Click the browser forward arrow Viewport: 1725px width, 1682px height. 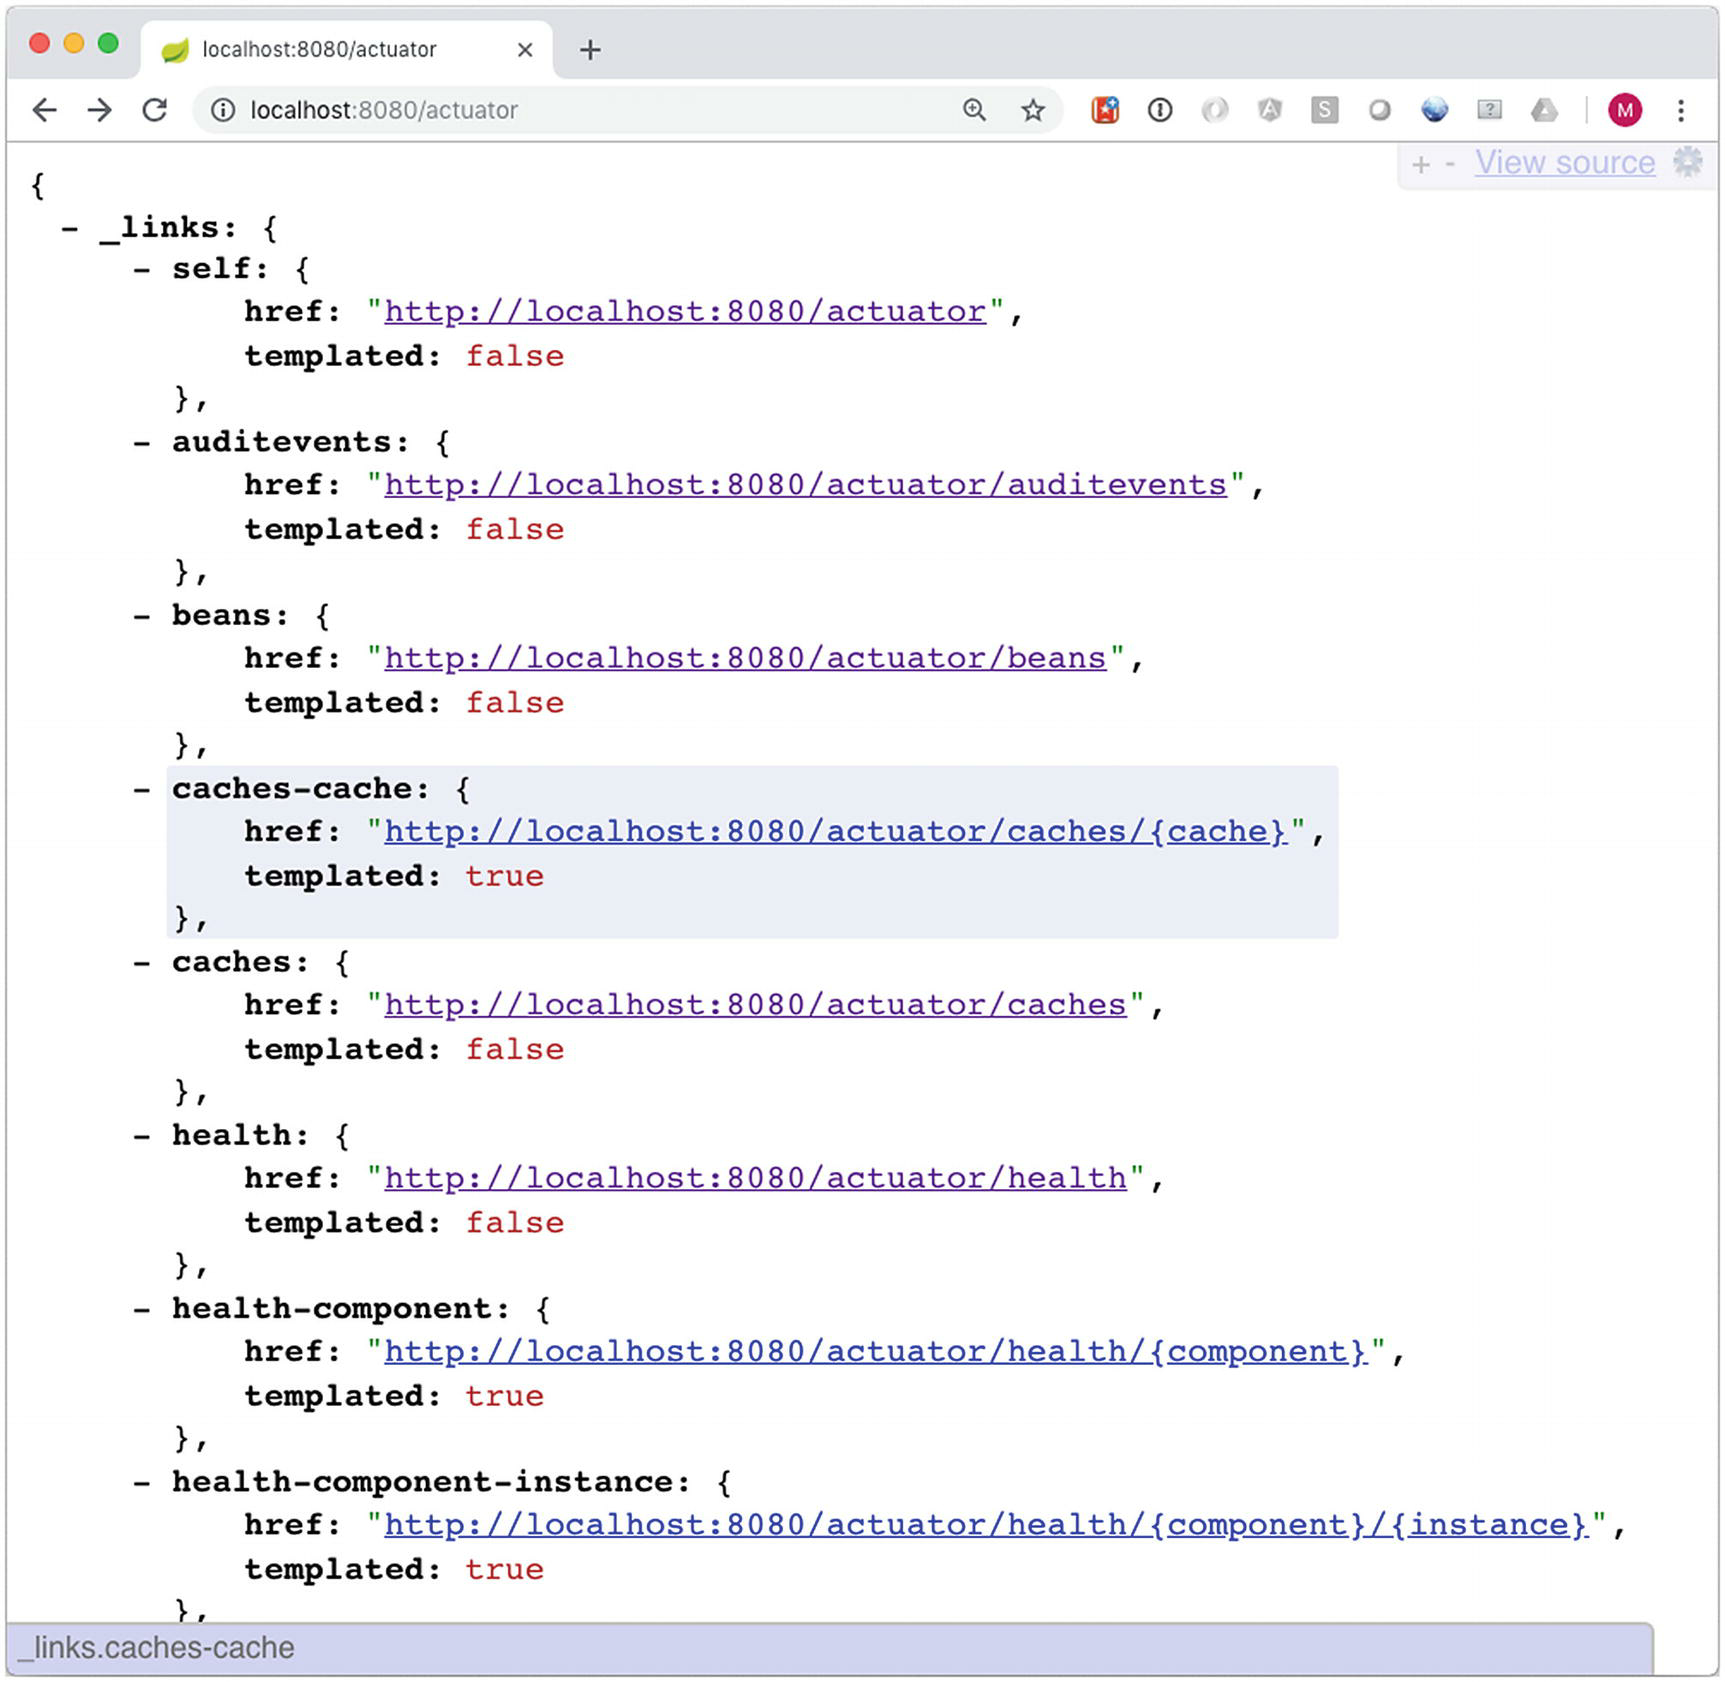point(99,110)
